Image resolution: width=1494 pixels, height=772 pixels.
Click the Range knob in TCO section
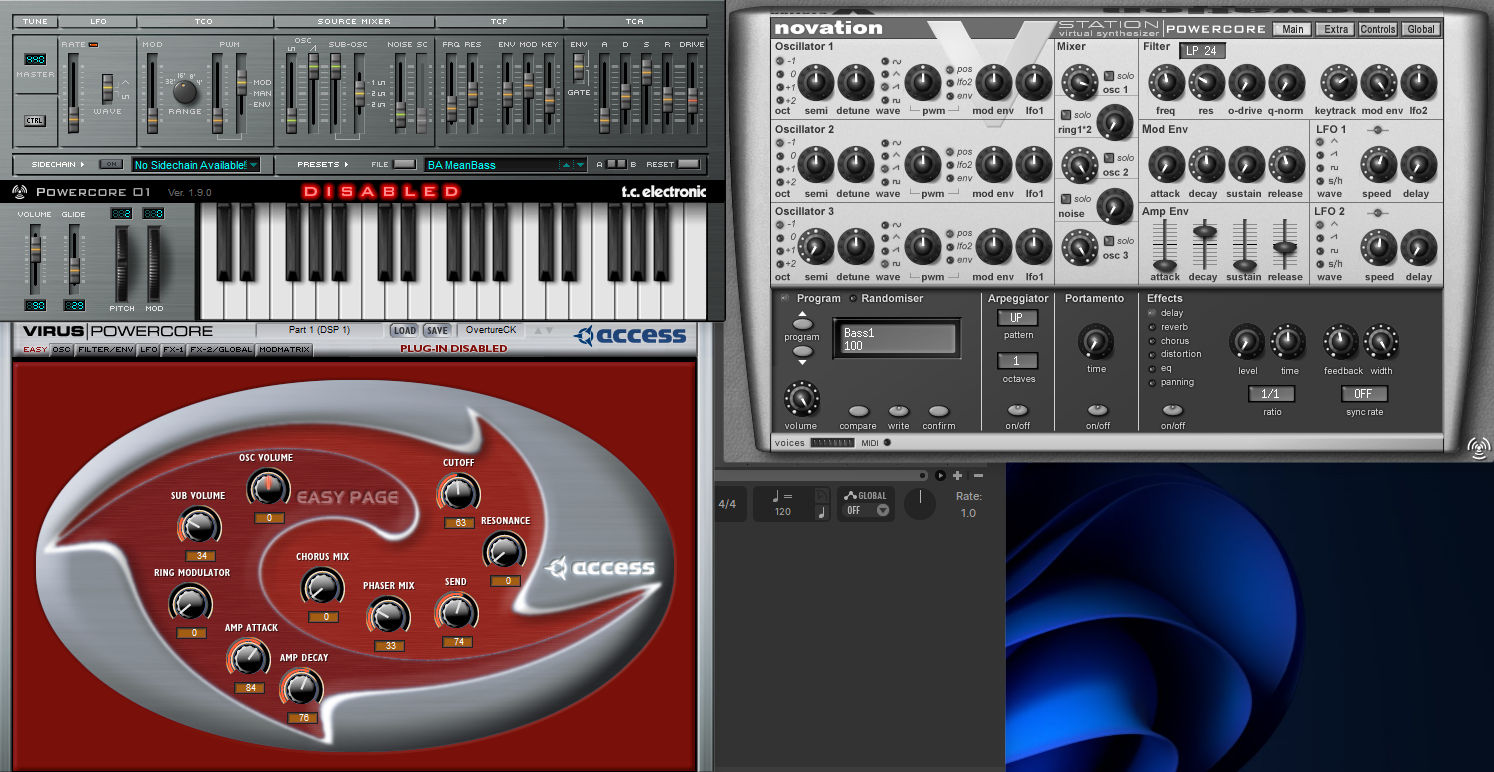click(x=185, y=92)
